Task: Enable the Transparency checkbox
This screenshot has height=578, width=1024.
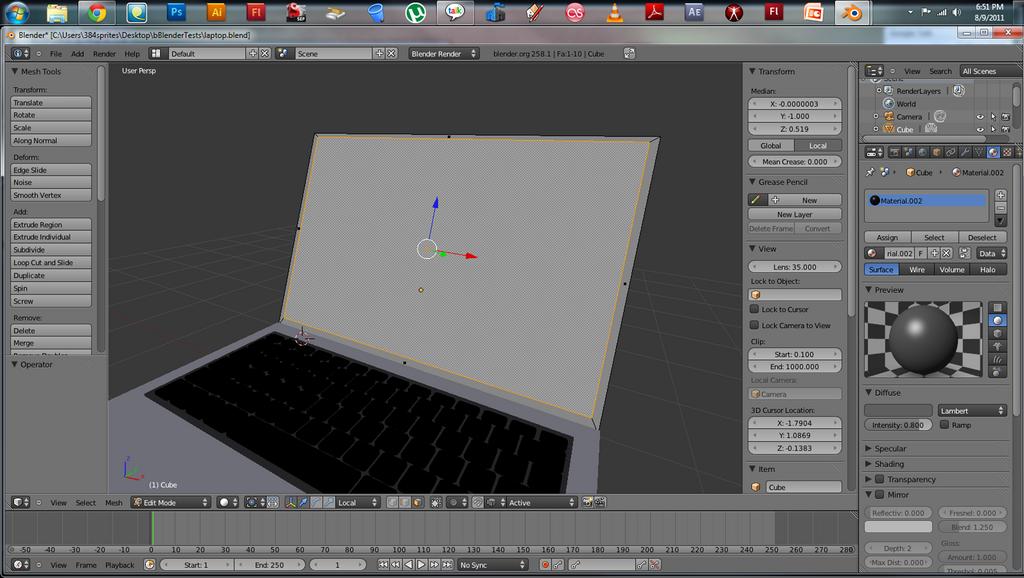Action: (x=880, y=479)
